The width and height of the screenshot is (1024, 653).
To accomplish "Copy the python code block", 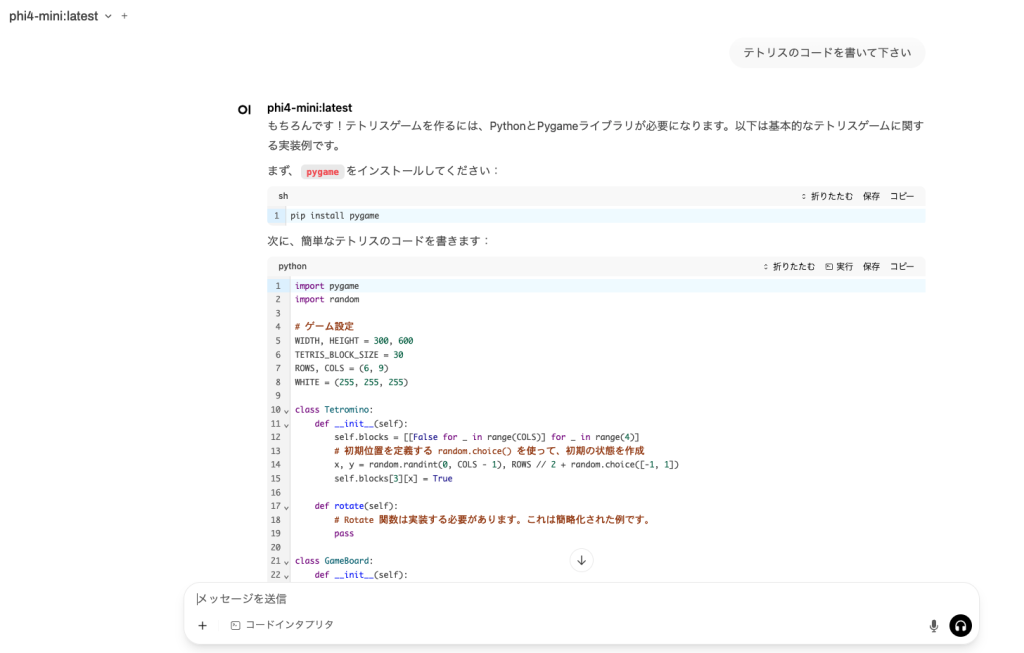I will tap(902, 266).
